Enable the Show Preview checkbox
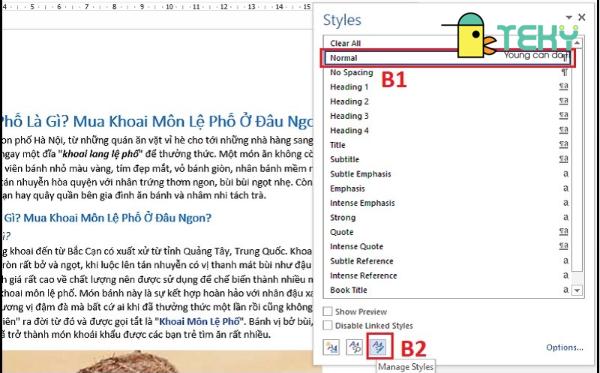The image size is (600, 373). pyautogui.click(x=328, y=311)
